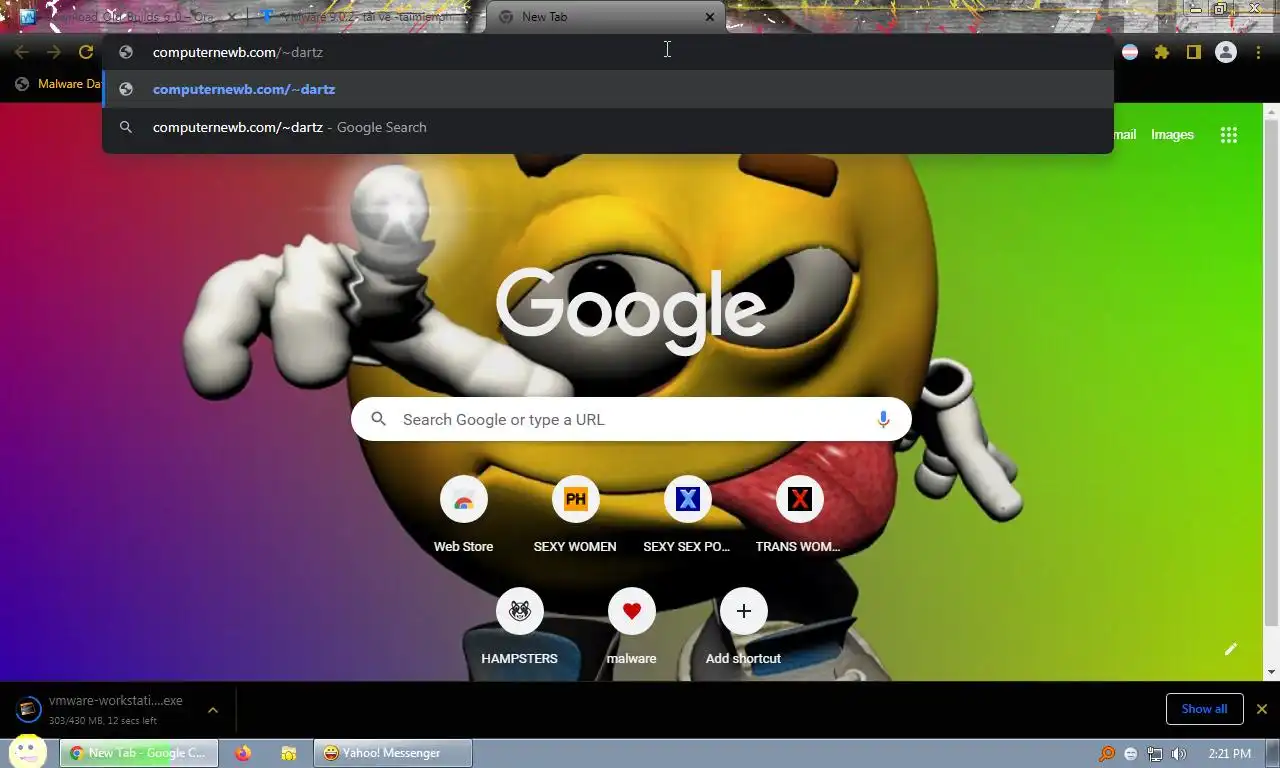
Task: Click the magnifier tray icon
Action: point(1107,754)
